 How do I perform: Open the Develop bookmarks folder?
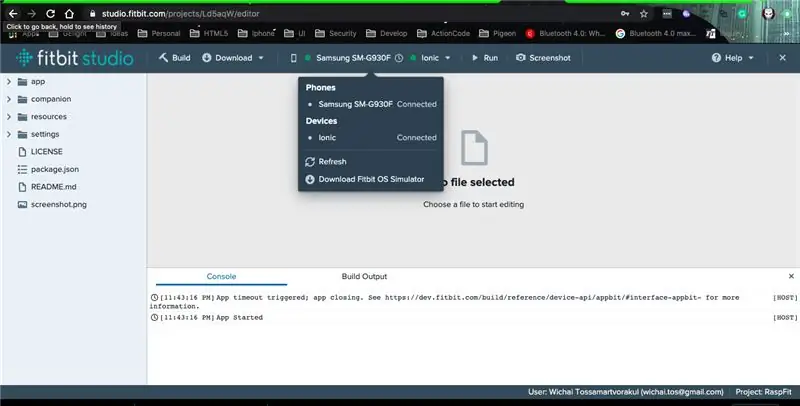pos(386,33)
